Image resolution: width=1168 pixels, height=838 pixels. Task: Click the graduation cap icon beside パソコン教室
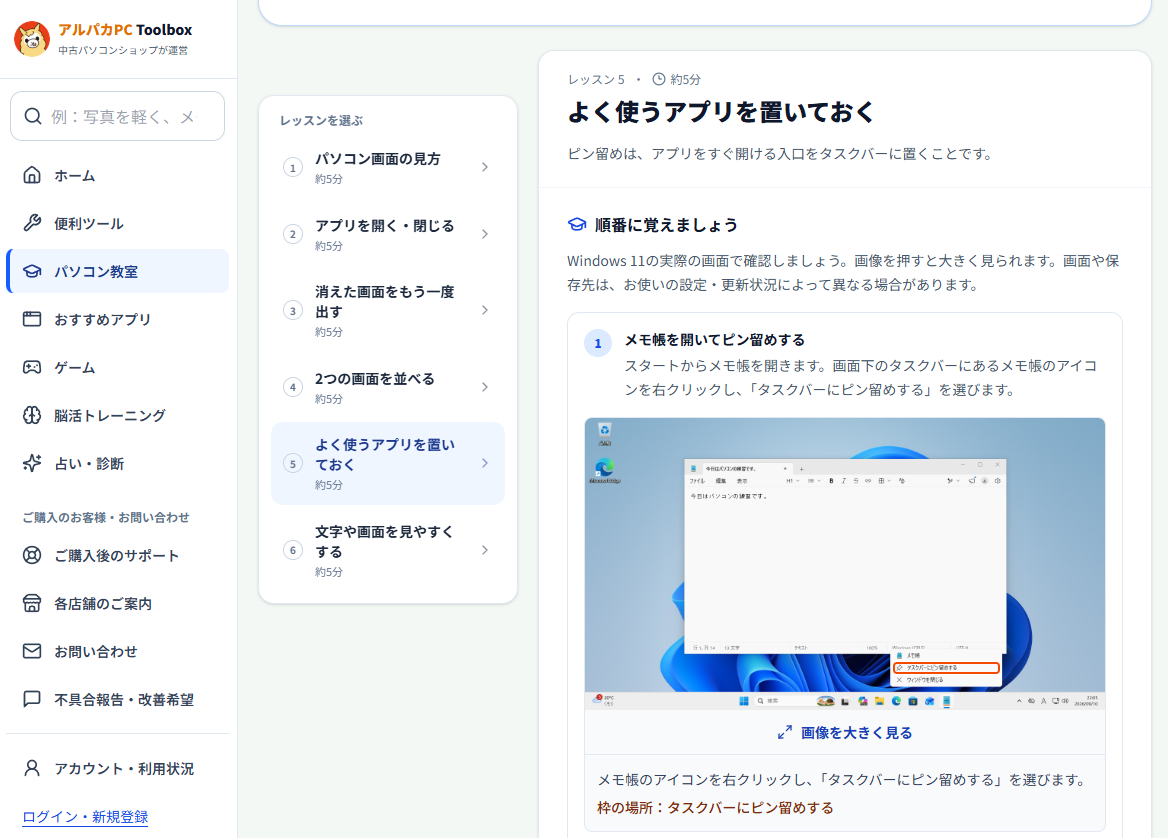pos(32,271)
